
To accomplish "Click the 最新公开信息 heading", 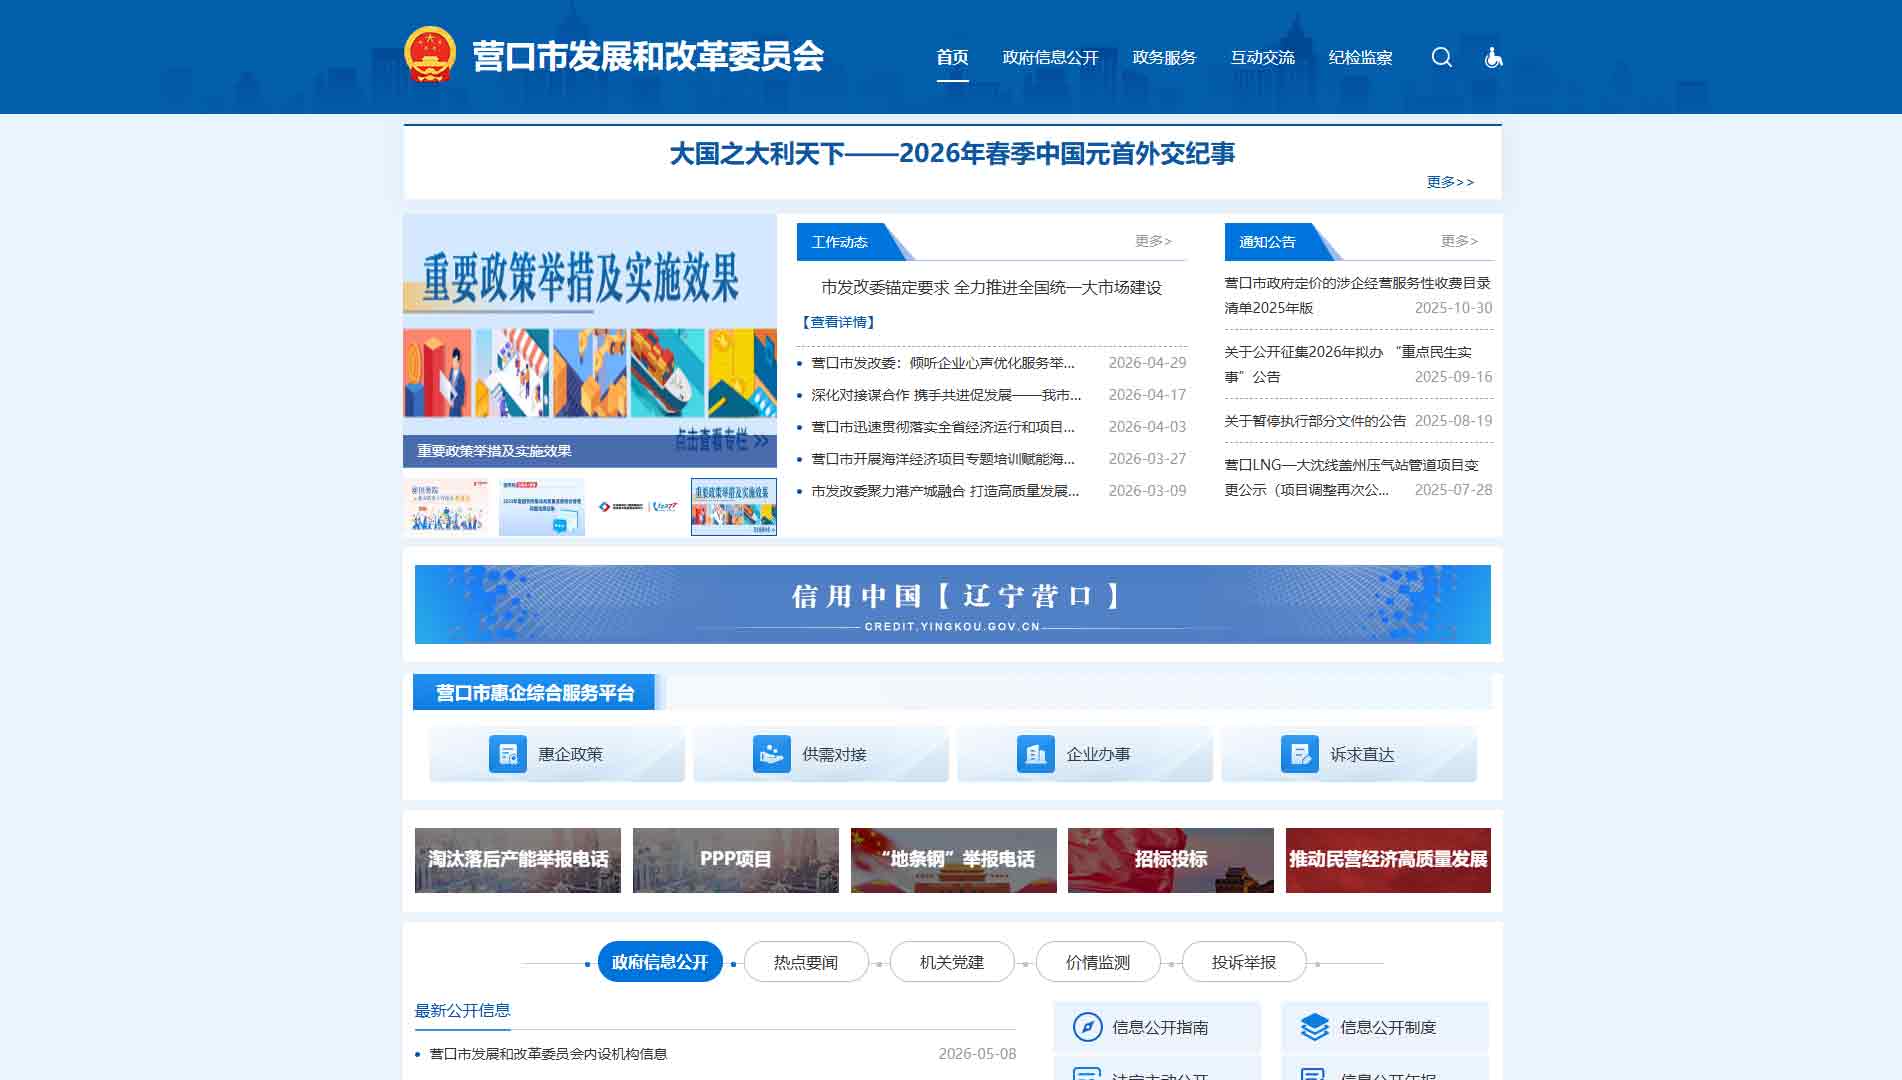I will (463, 1010).
